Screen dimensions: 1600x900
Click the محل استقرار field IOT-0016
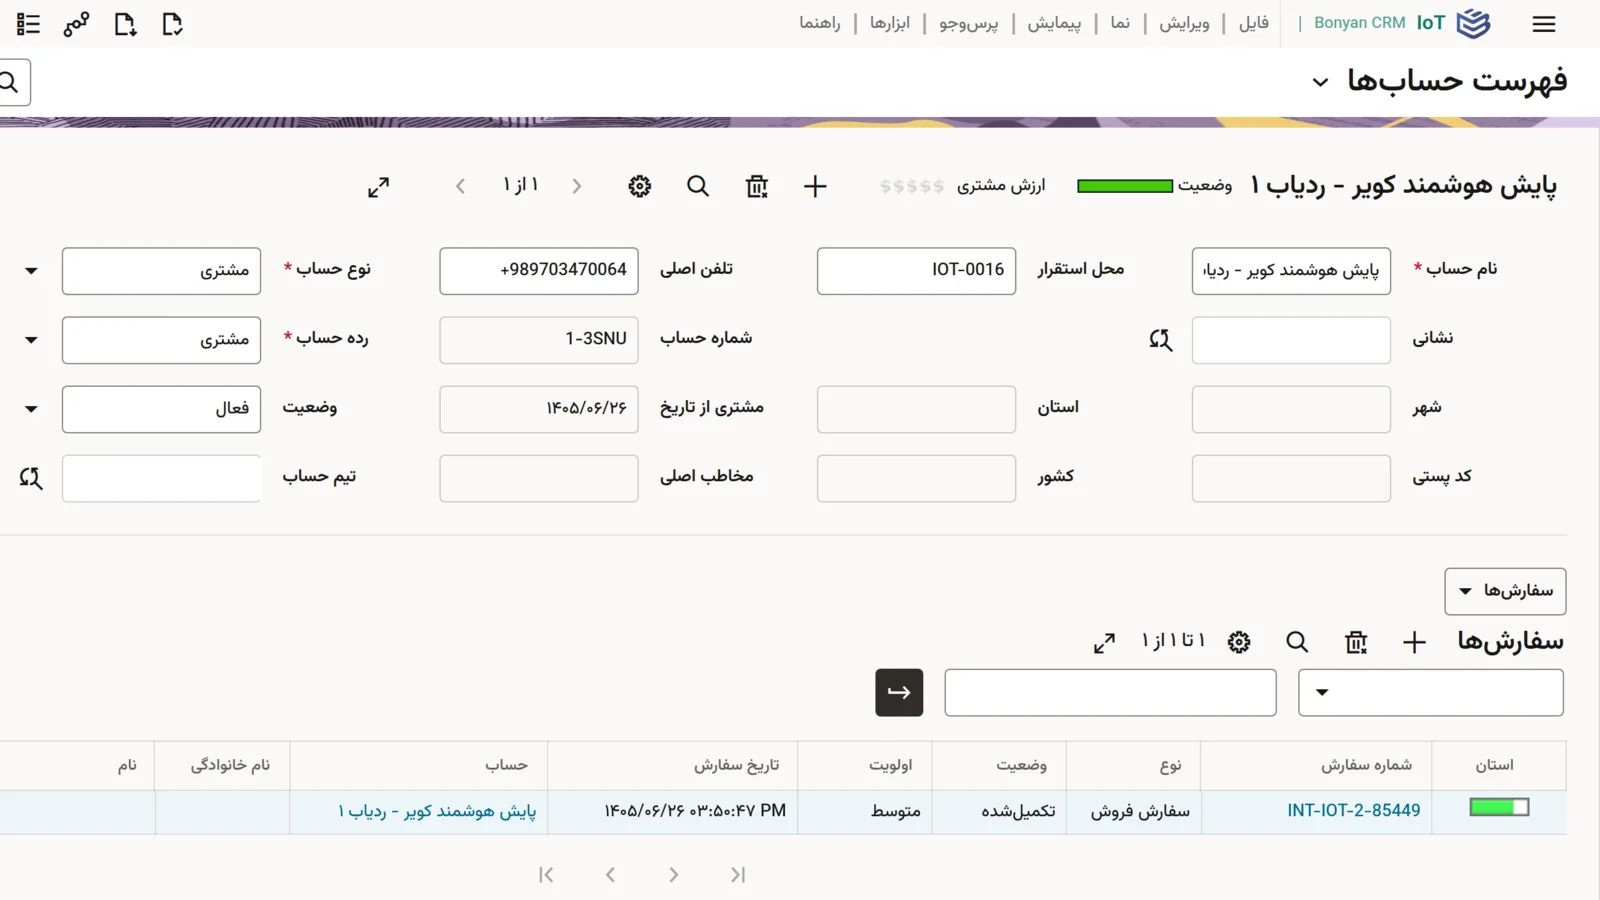[916, 271]
